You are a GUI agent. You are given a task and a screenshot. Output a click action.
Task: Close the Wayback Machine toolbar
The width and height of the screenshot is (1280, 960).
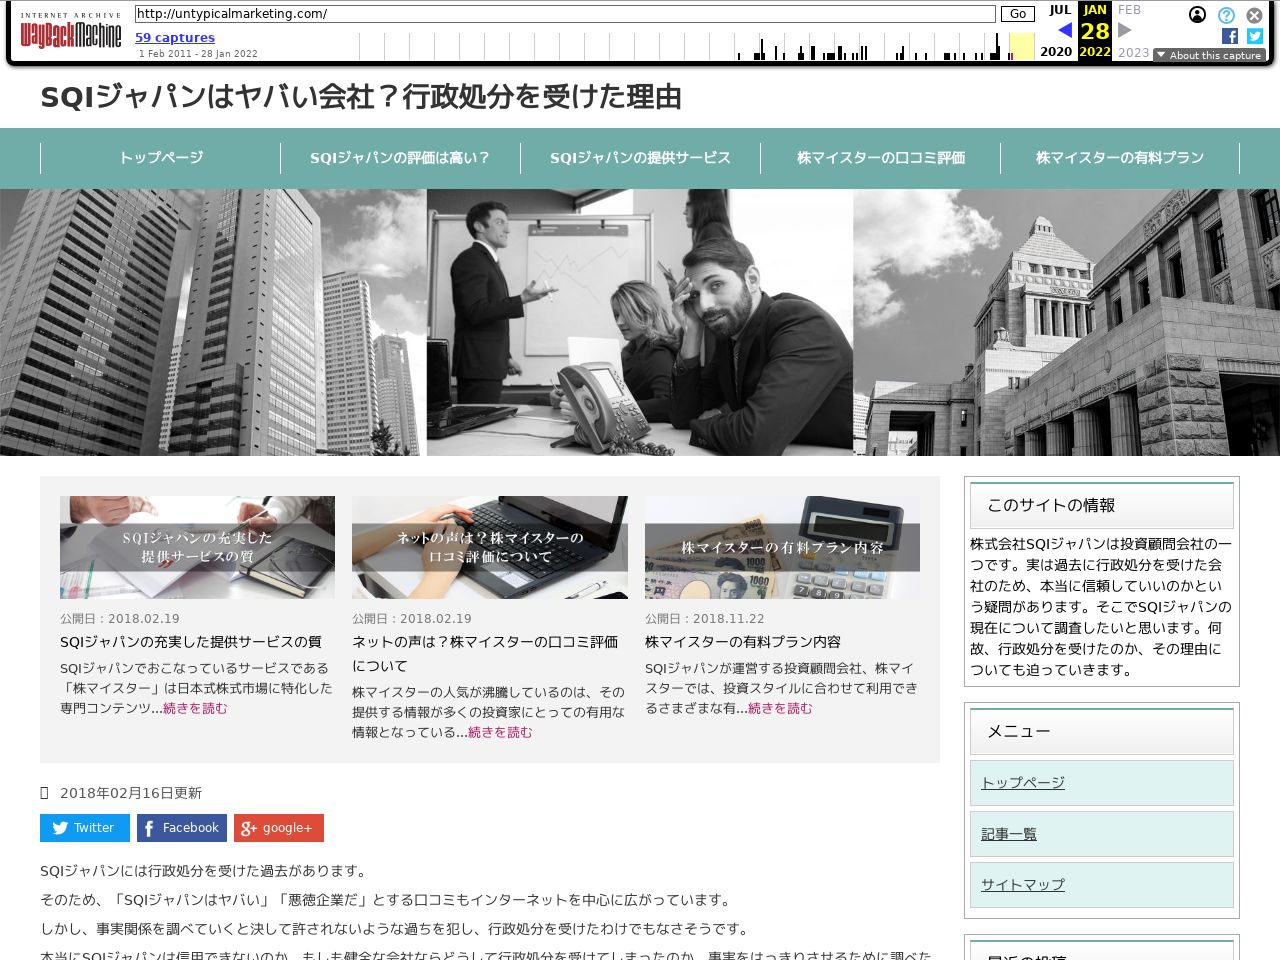coord(1254,15)
